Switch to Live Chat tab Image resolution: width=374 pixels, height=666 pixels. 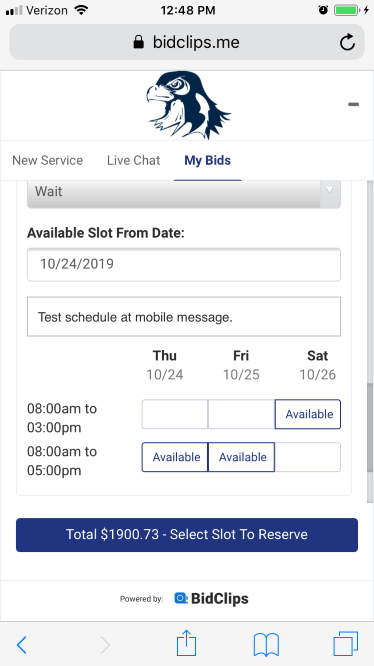133,161
